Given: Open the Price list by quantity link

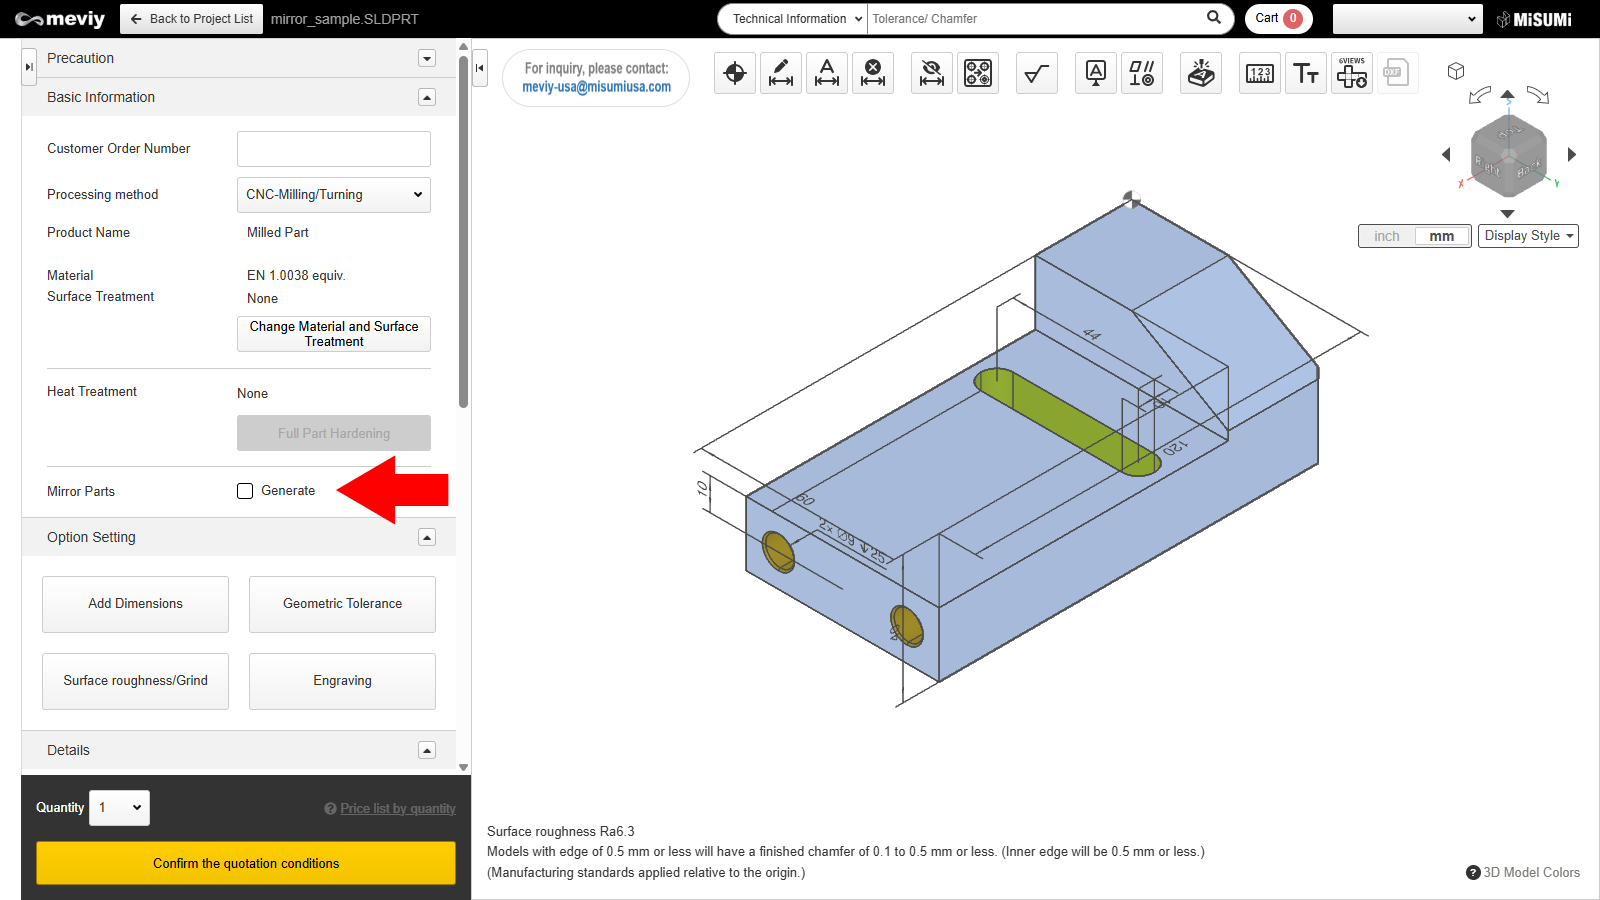Looking at the screenshot, I should tap(397, 809).
